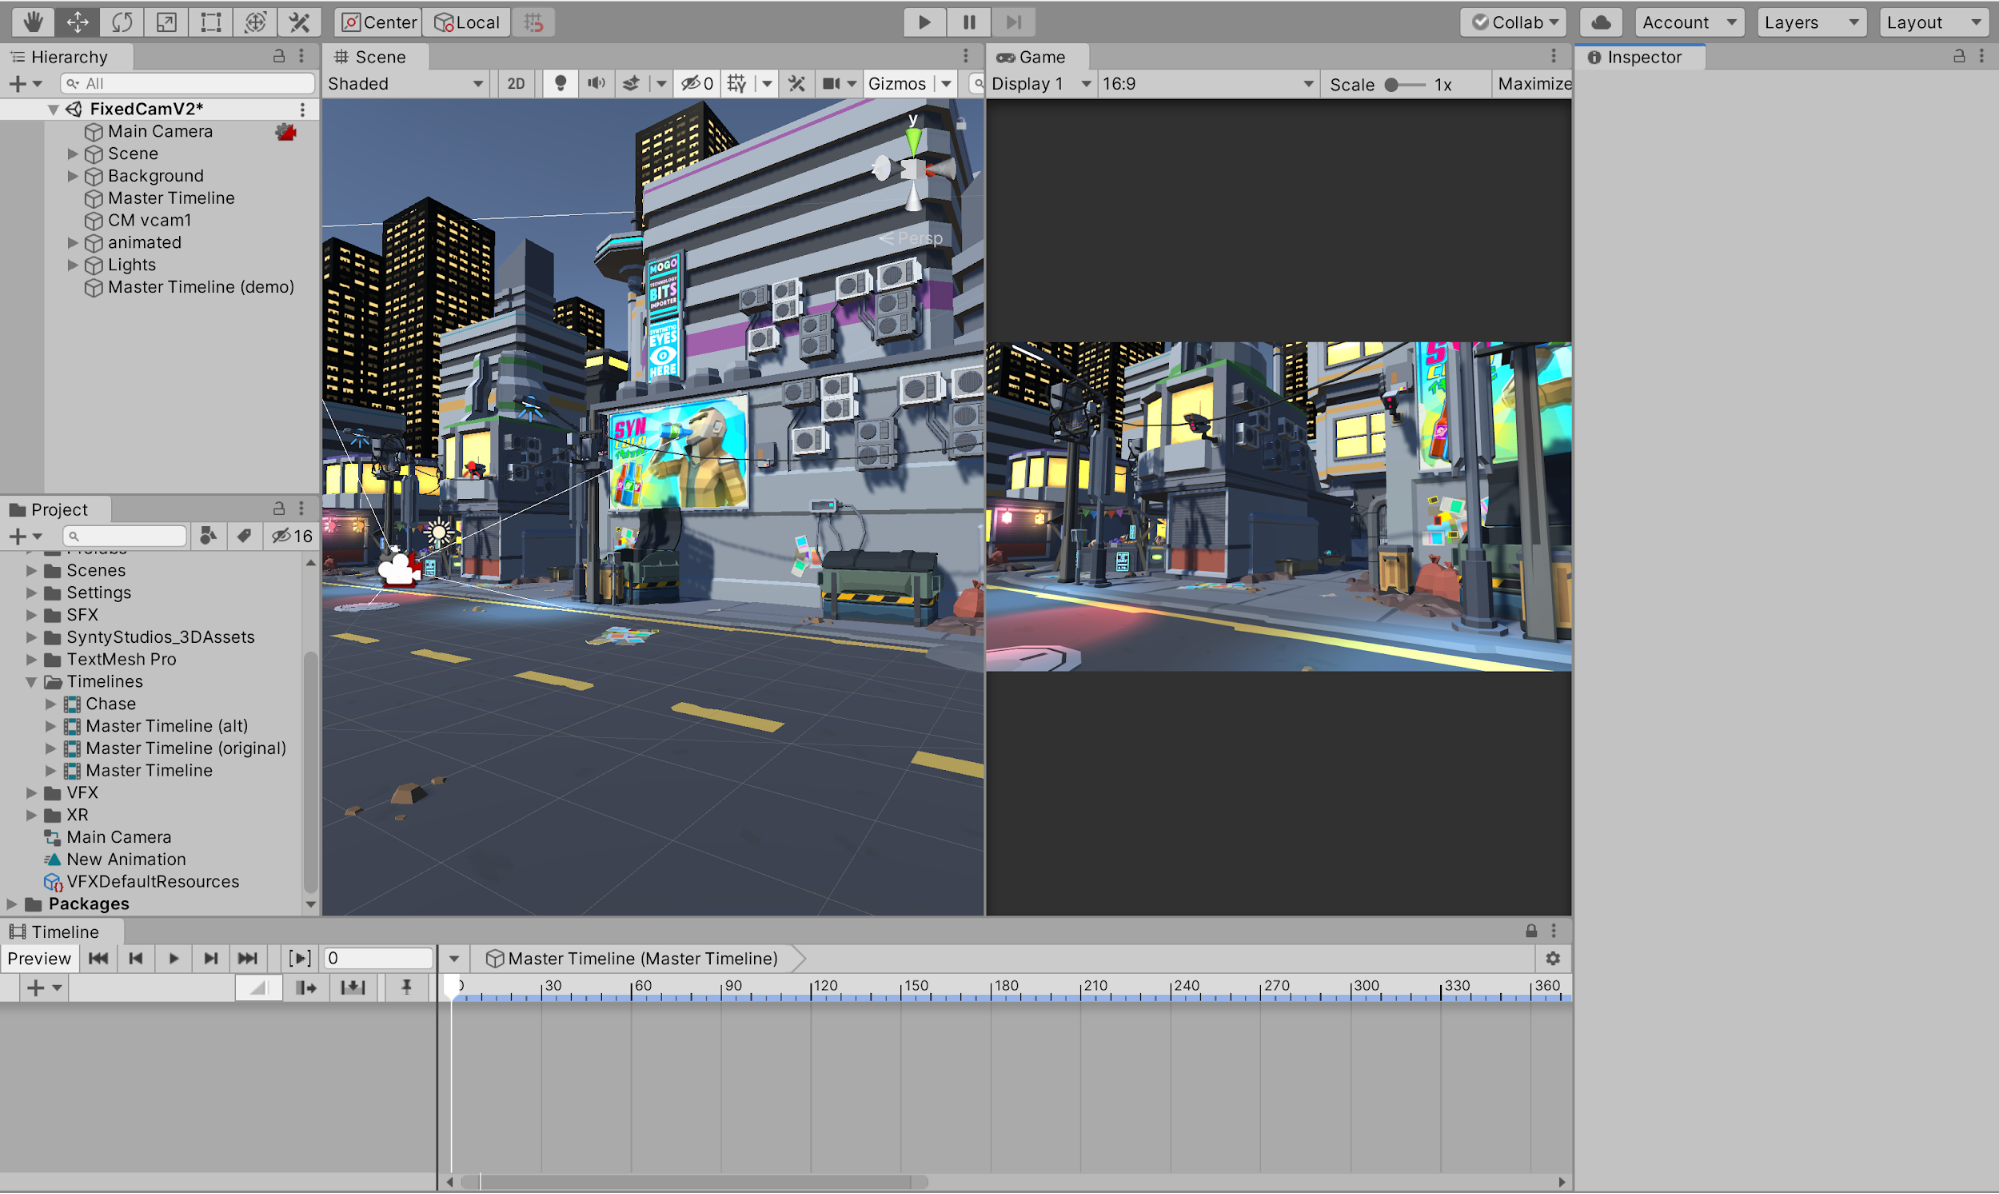1999x1194 pixels.
Task: Toggle 2D view mode
Action: tap(516, 84)
